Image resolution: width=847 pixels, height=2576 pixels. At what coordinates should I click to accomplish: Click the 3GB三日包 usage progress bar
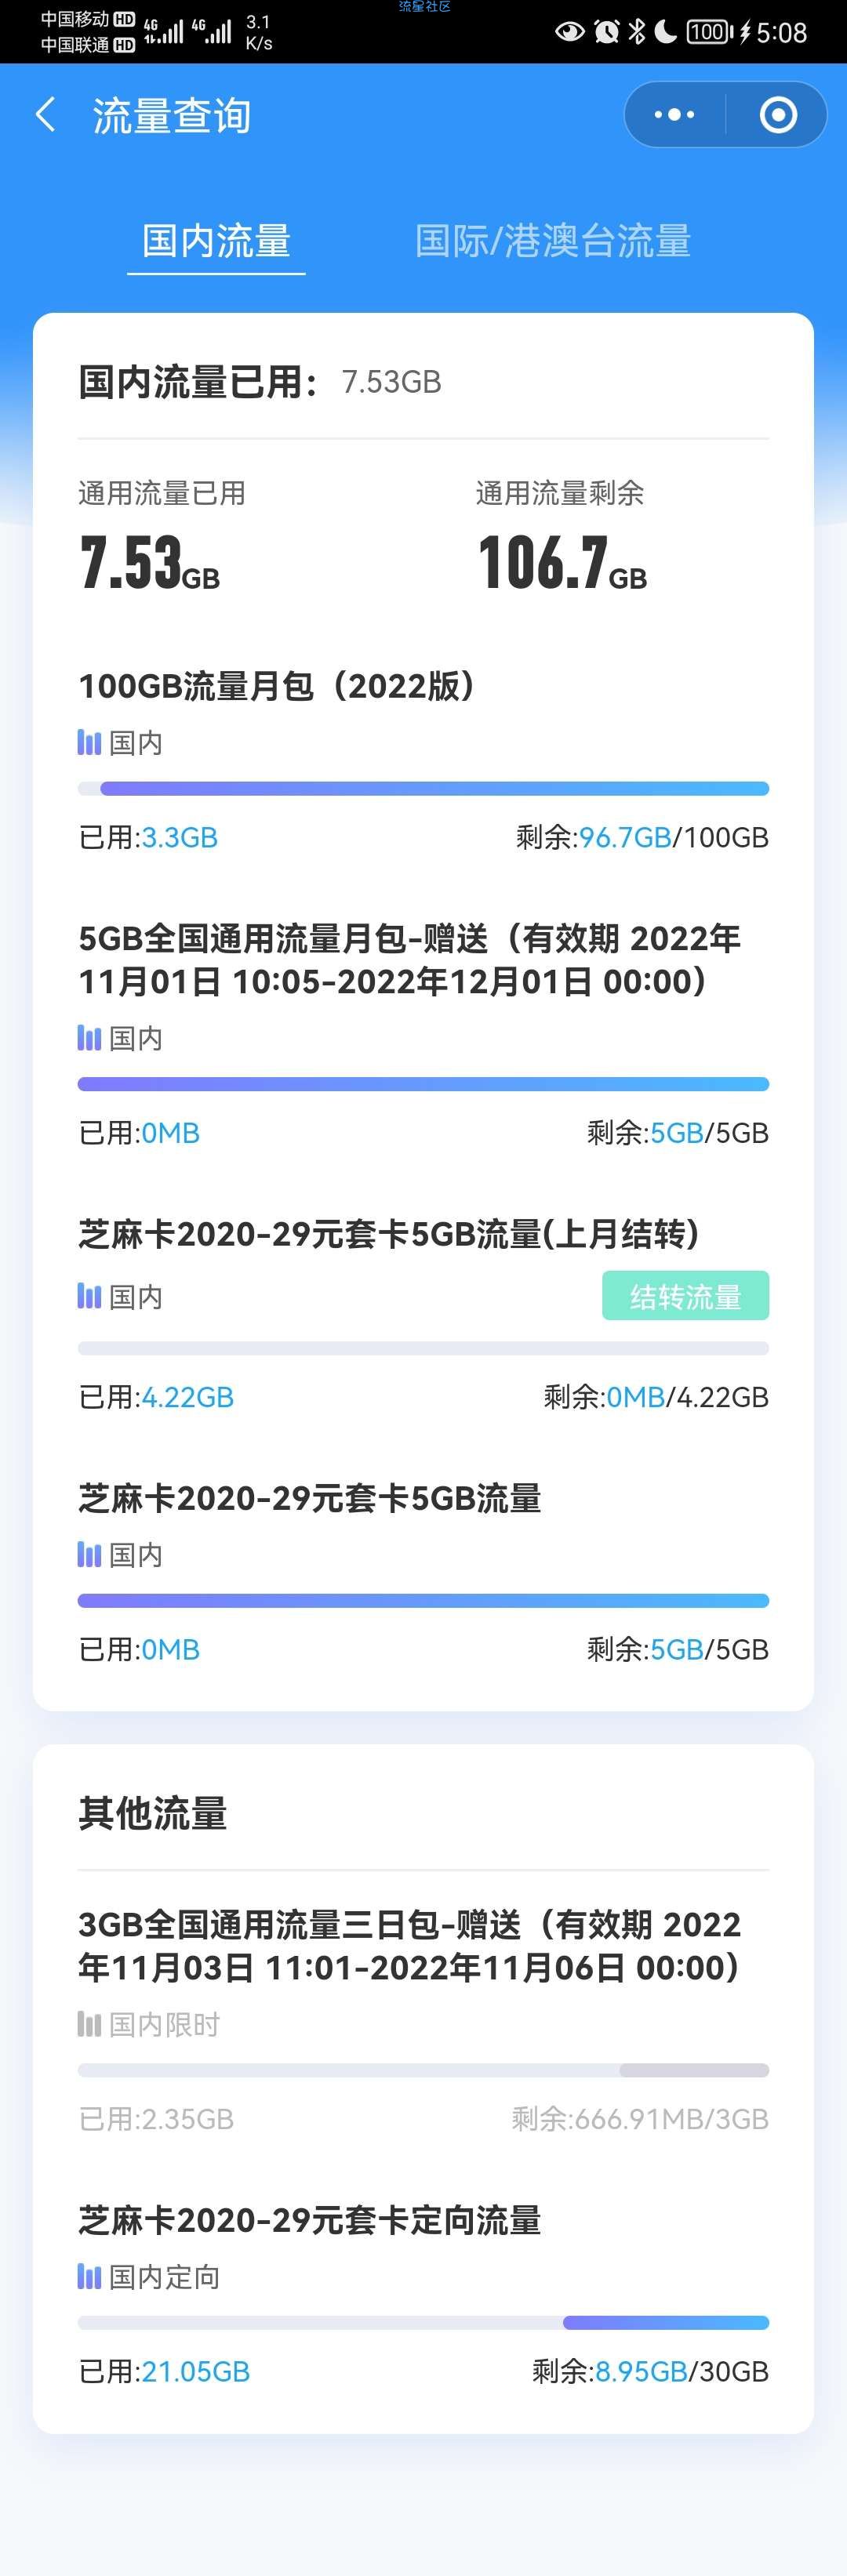point(423,2070)
